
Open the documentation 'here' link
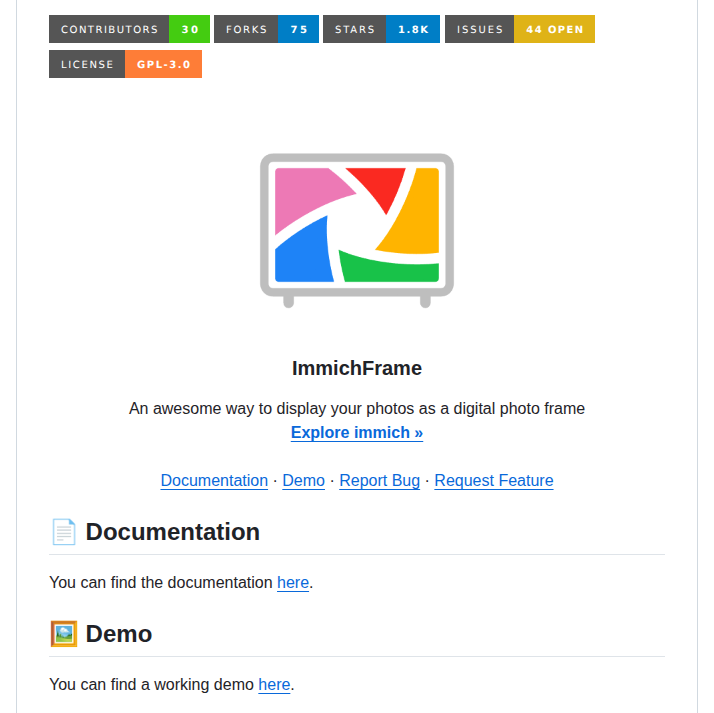coord(293,582)
